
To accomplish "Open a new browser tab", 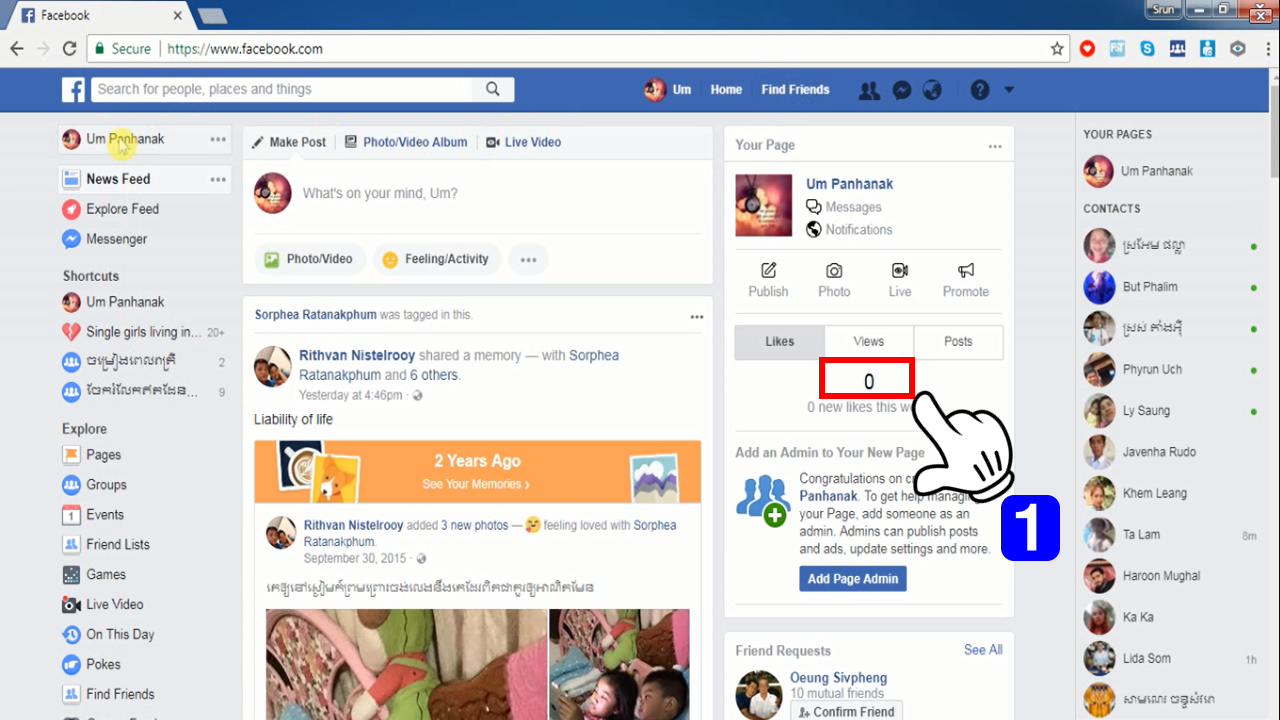I will [x=212, y=16].
